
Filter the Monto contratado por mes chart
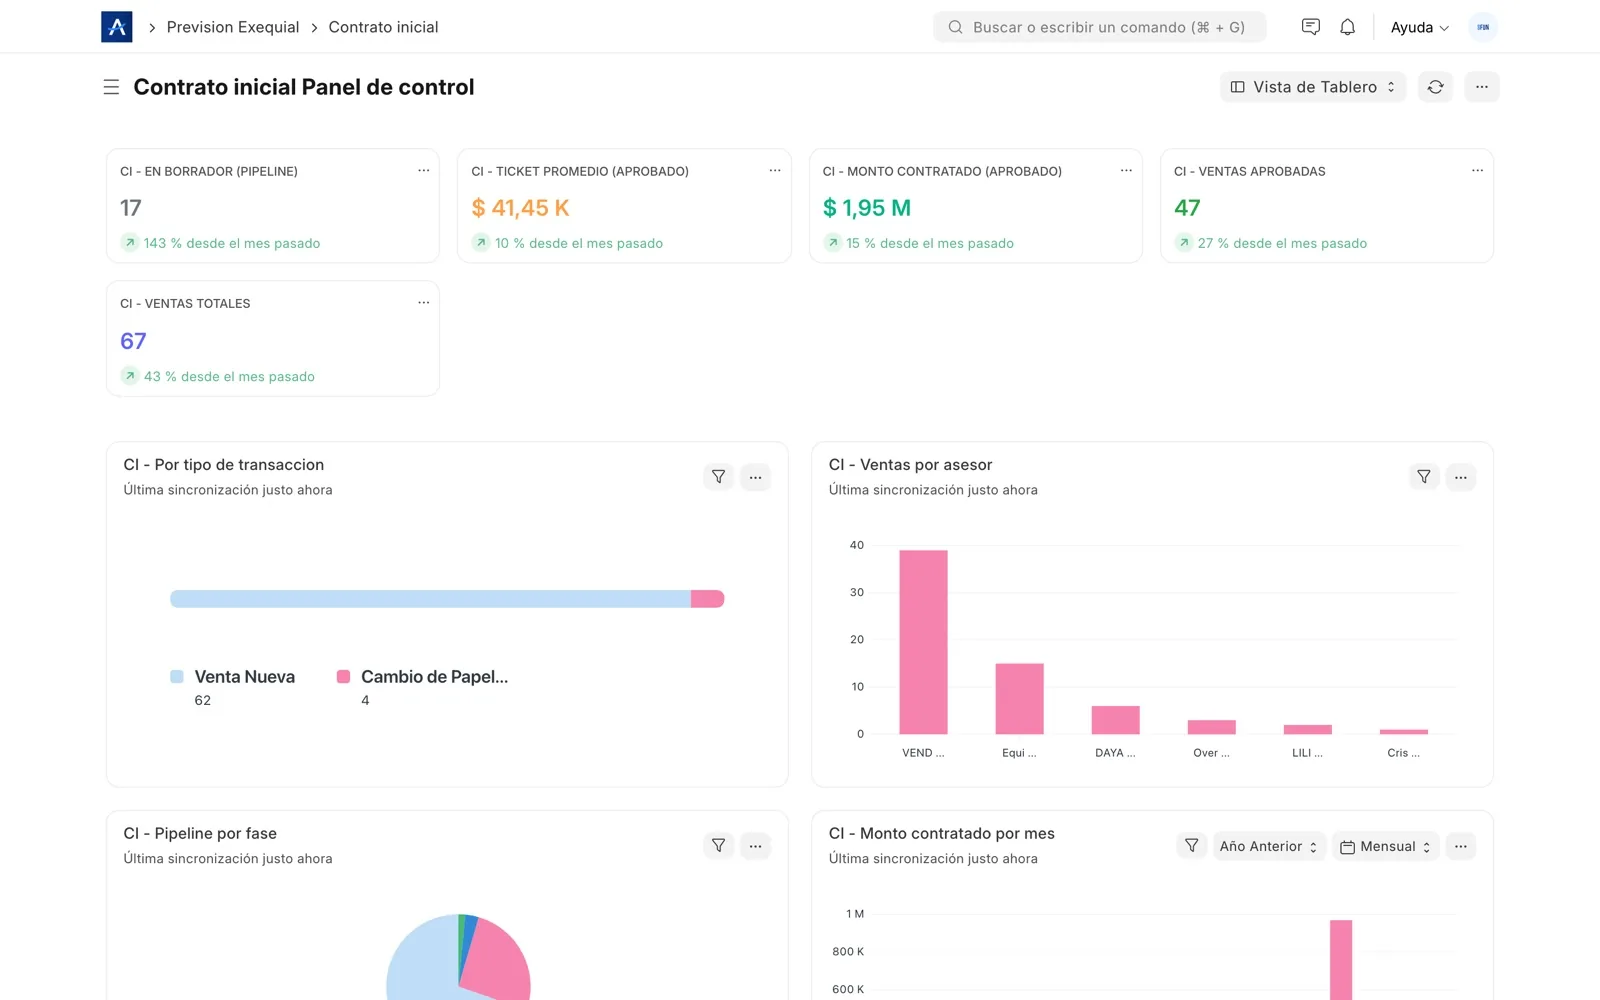(1192, 846)
